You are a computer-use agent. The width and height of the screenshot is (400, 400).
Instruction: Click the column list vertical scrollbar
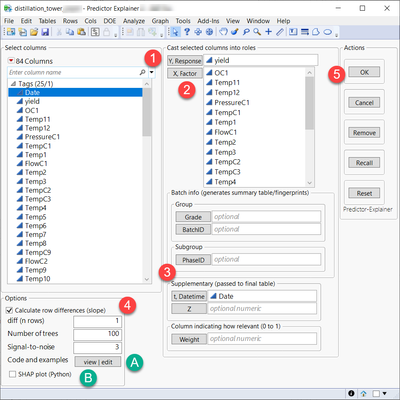pyautogui.click(x=147, y=182)
